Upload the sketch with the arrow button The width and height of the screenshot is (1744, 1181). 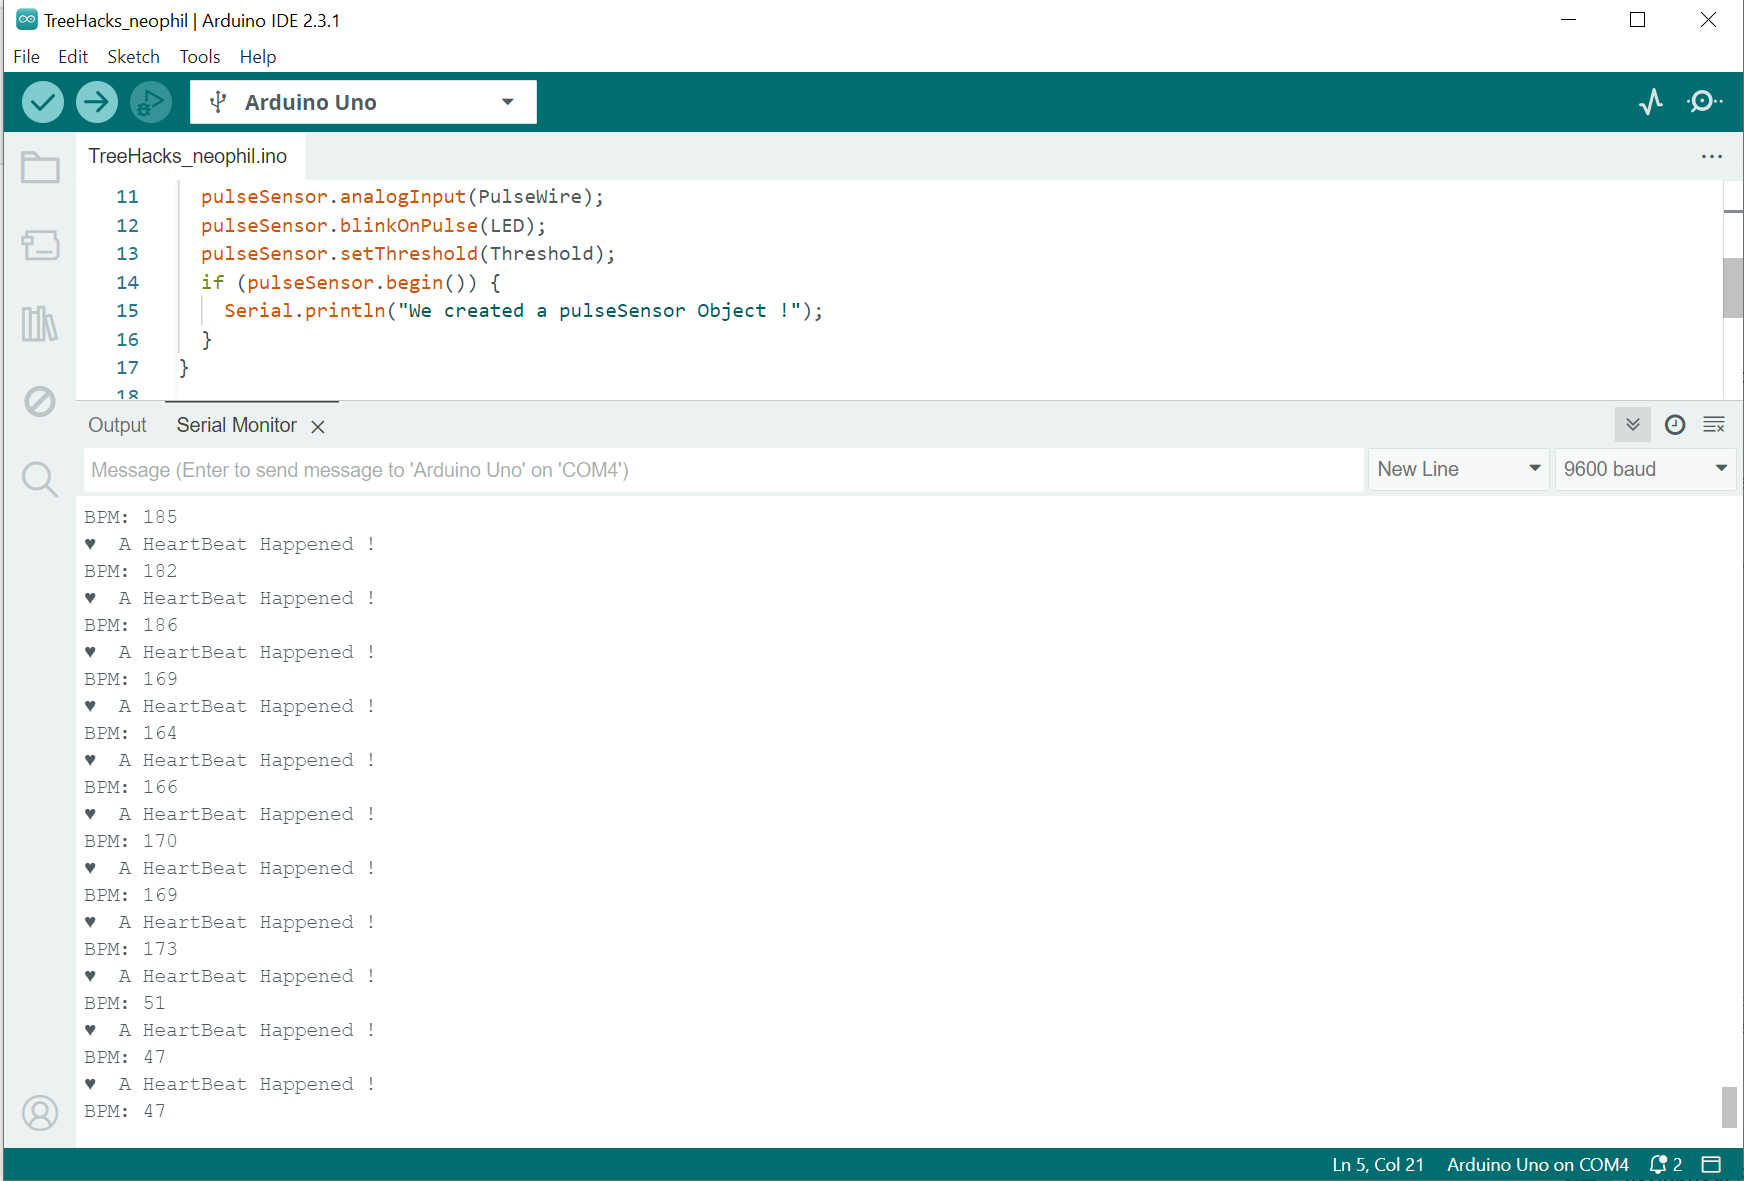[x=97, y=102]
